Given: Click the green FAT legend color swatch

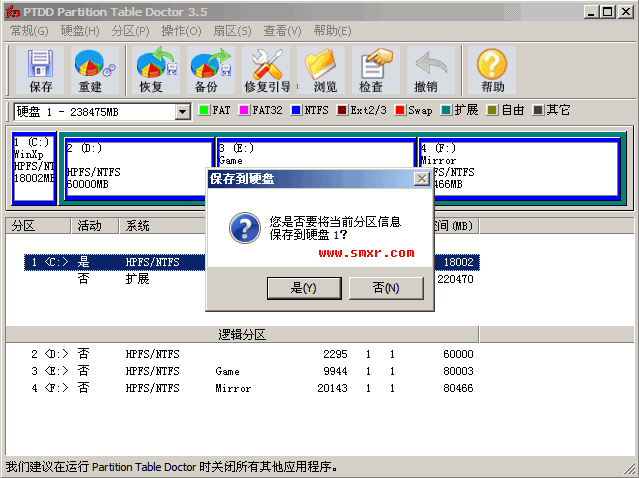Looking at the screenshot, I should (x=204, y=111).
